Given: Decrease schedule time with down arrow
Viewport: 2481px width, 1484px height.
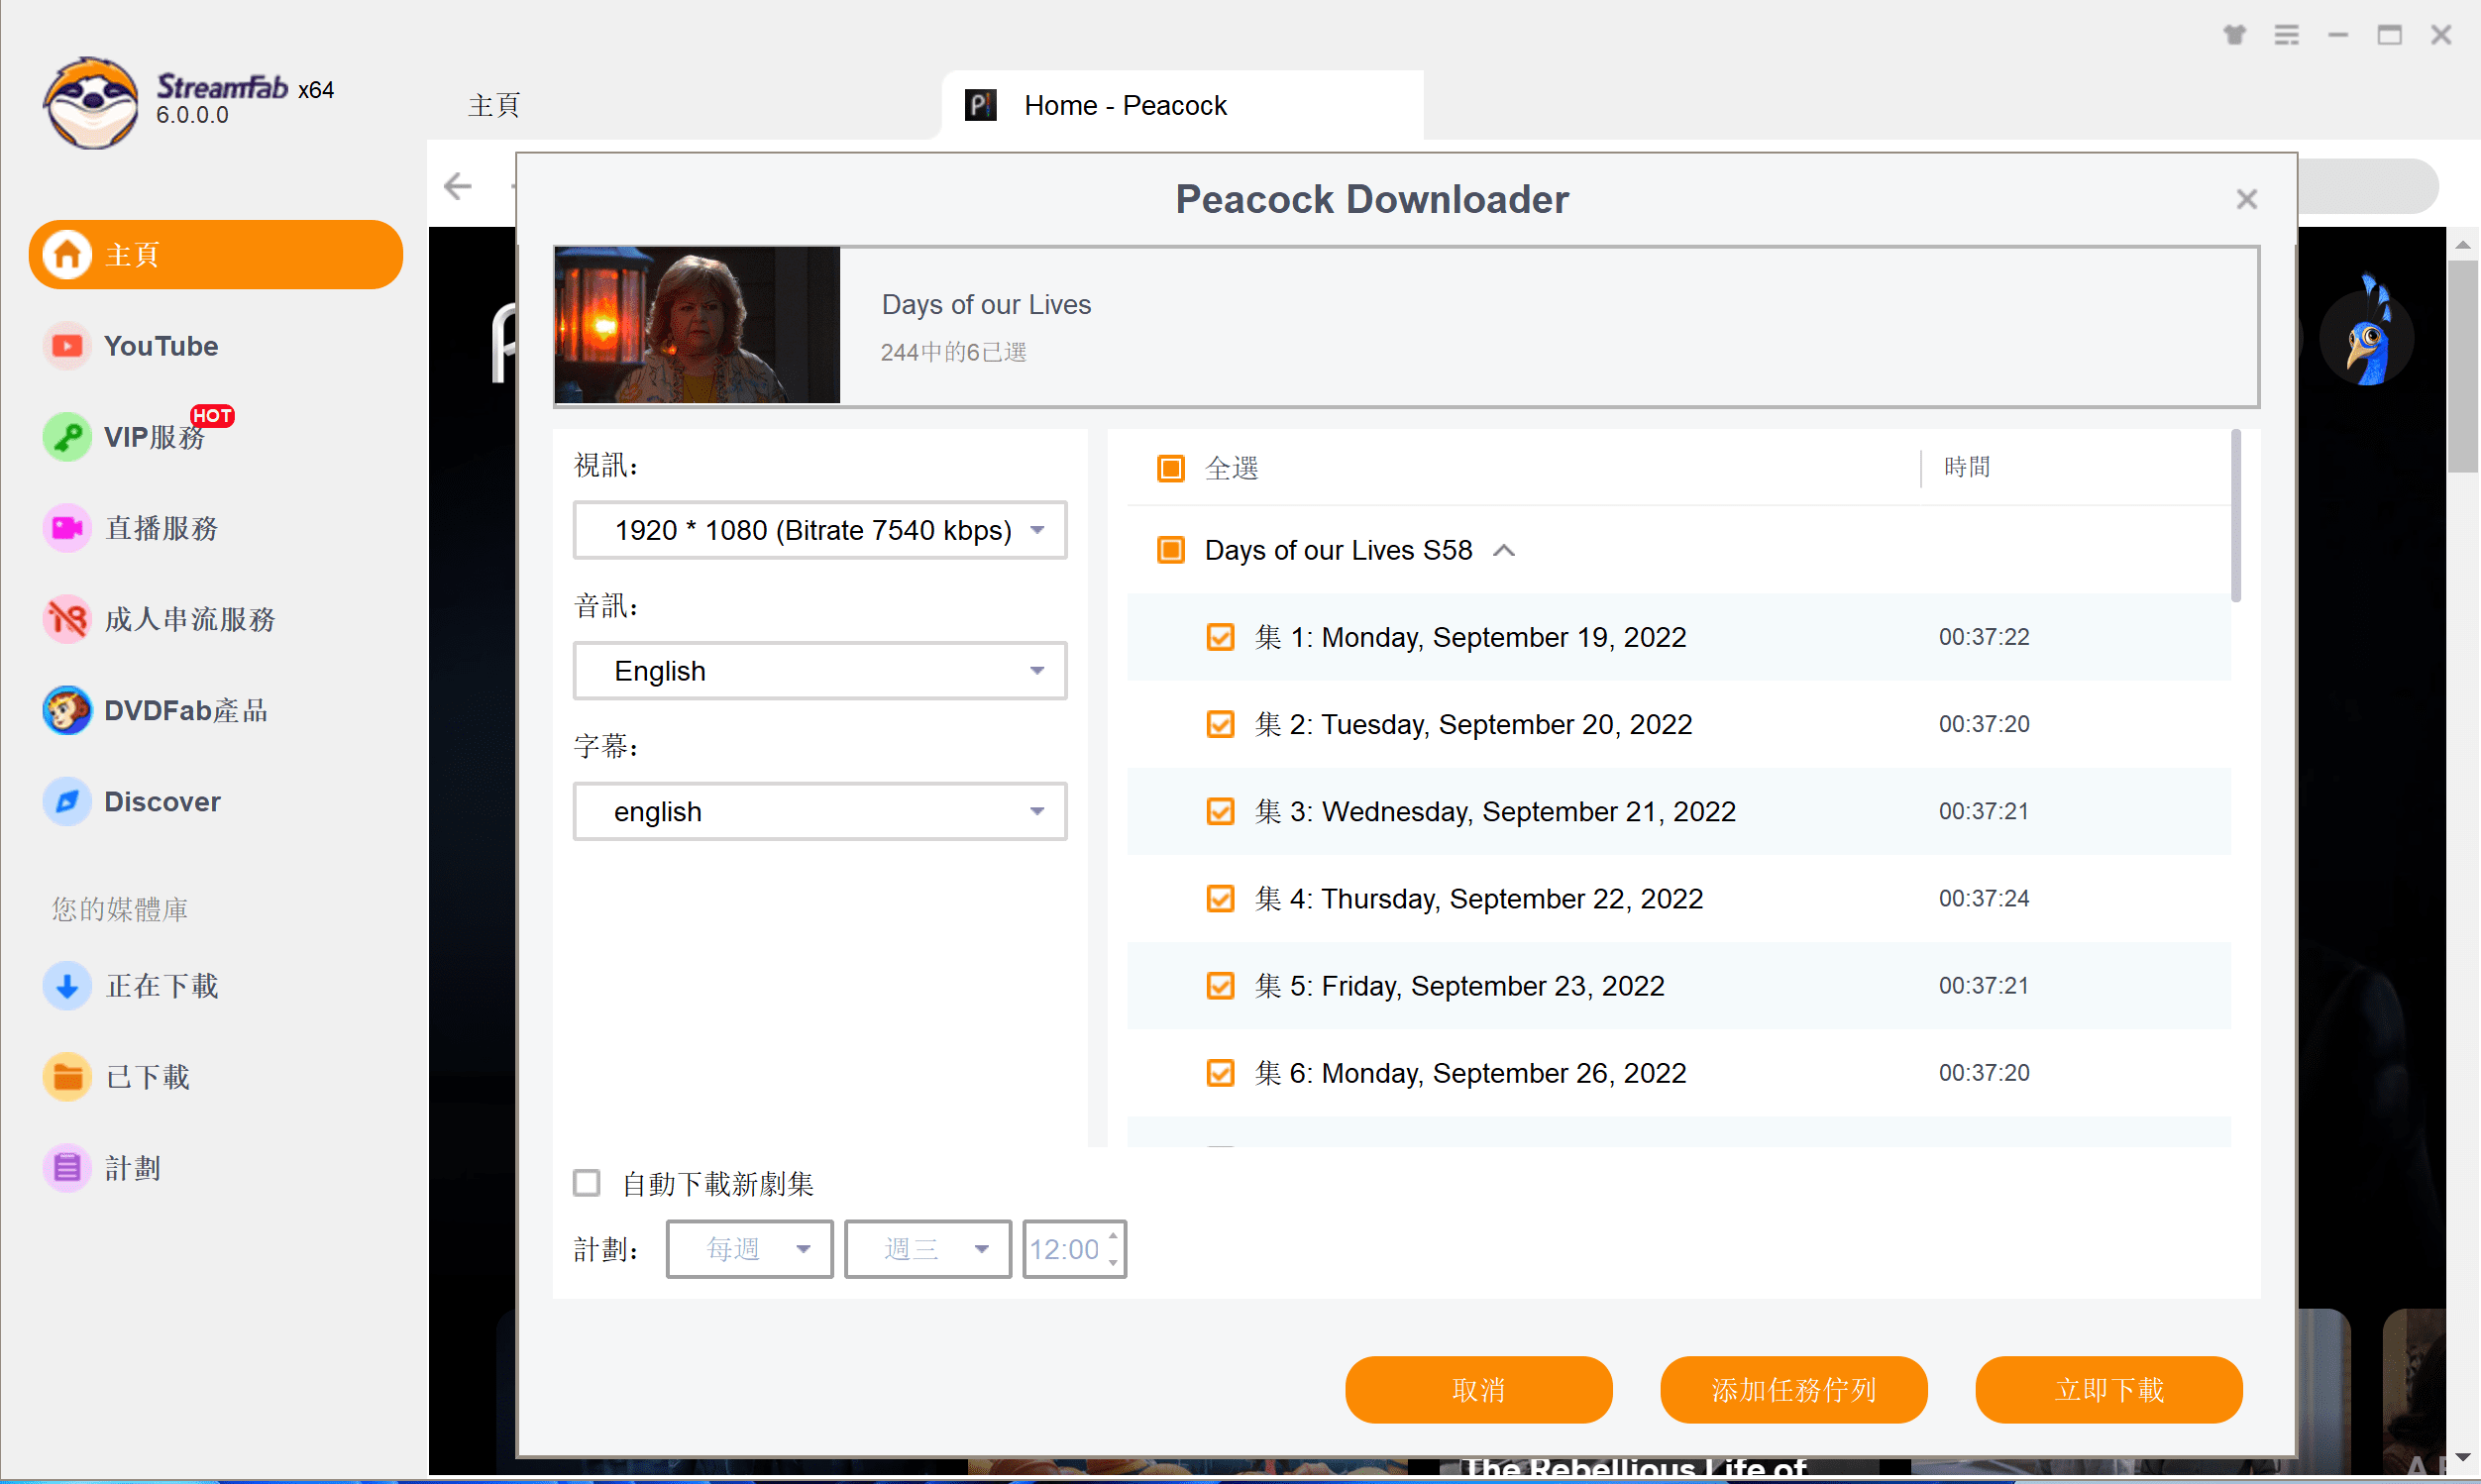Looking at the screenshot, I should (x=1113, y=1262).
